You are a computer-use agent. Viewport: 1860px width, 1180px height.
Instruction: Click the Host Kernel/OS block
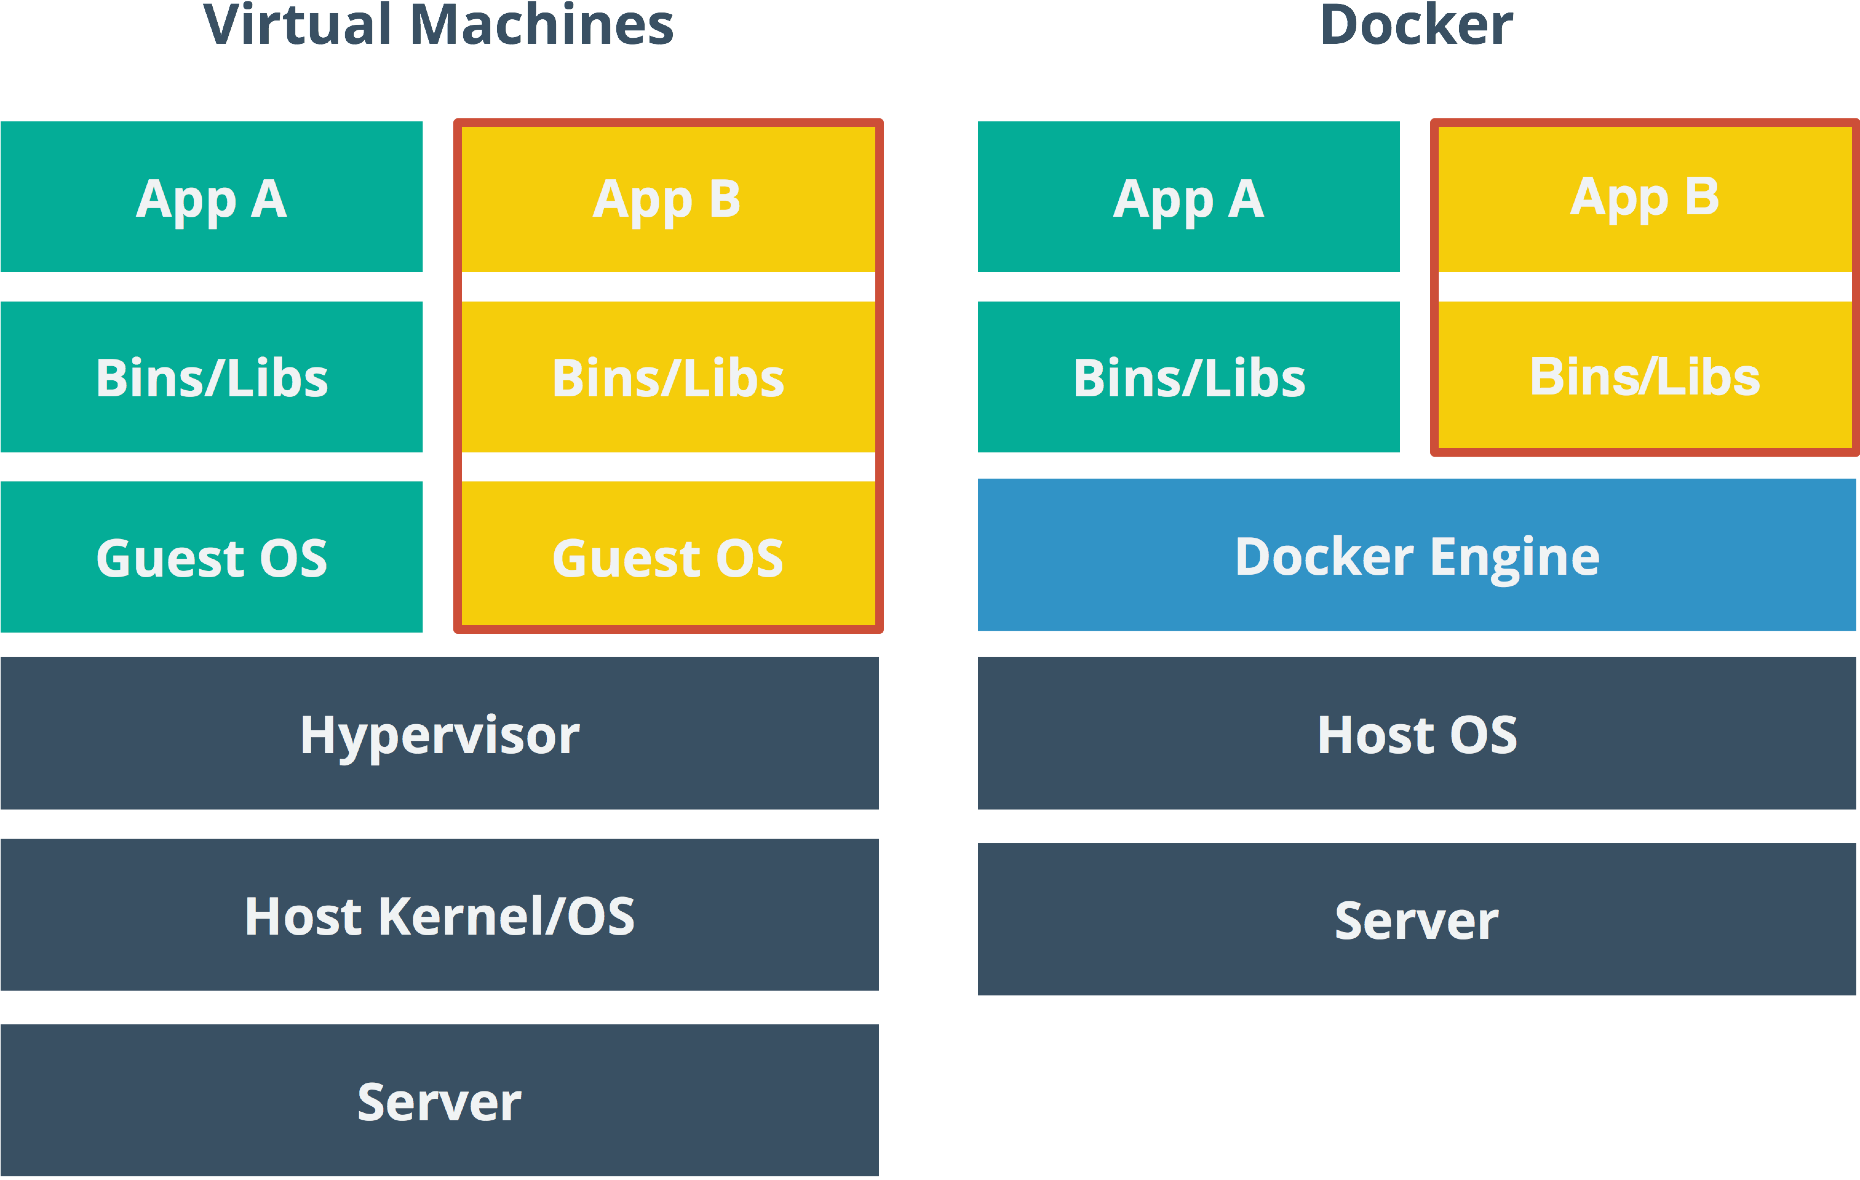point(440,915)
